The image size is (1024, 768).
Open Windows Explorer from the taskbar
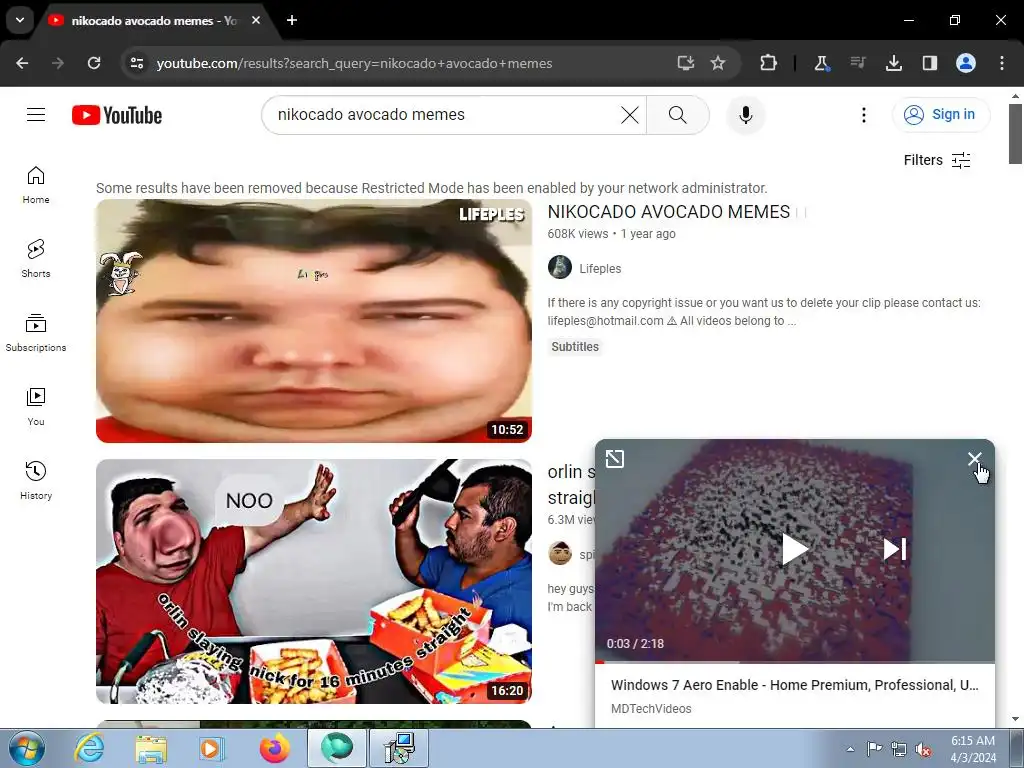[x=151, y=748]
